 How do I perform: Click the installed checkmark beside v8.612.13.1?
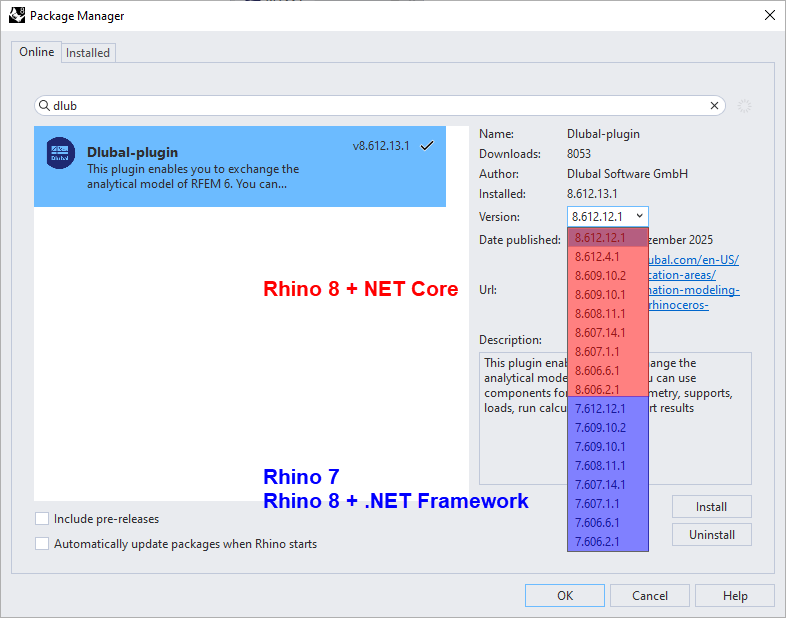click(x=427, y=146)
